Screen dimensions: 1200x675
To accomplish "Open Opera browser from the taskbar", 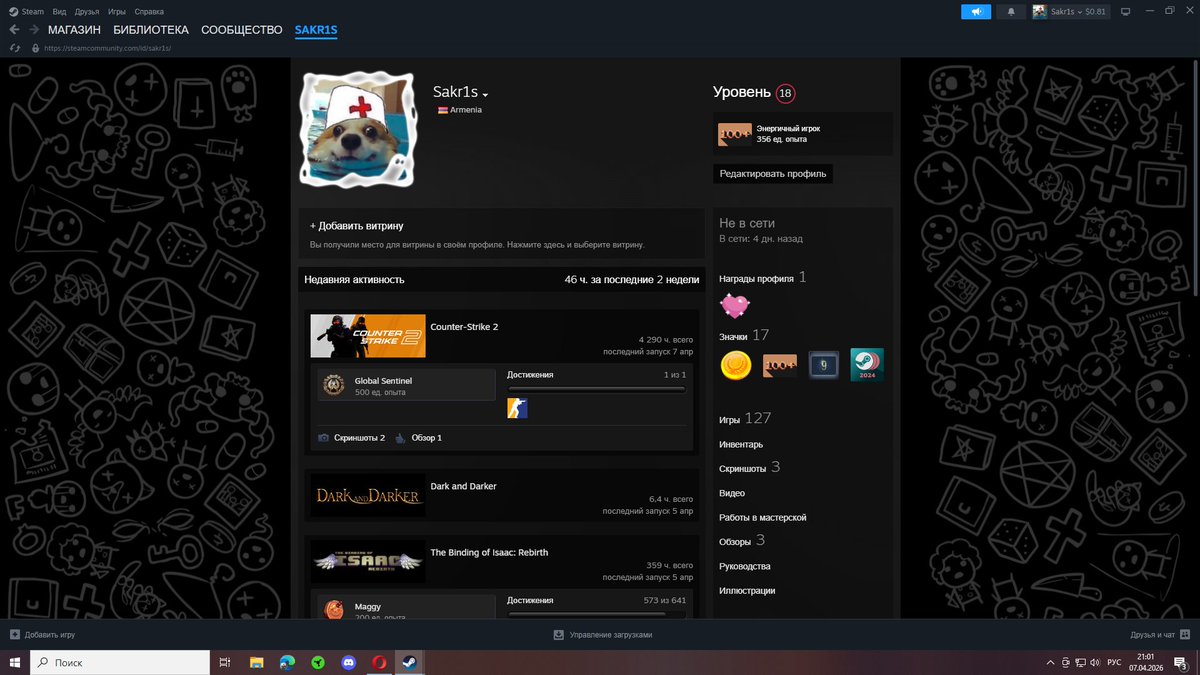I will tap(380, 662).
